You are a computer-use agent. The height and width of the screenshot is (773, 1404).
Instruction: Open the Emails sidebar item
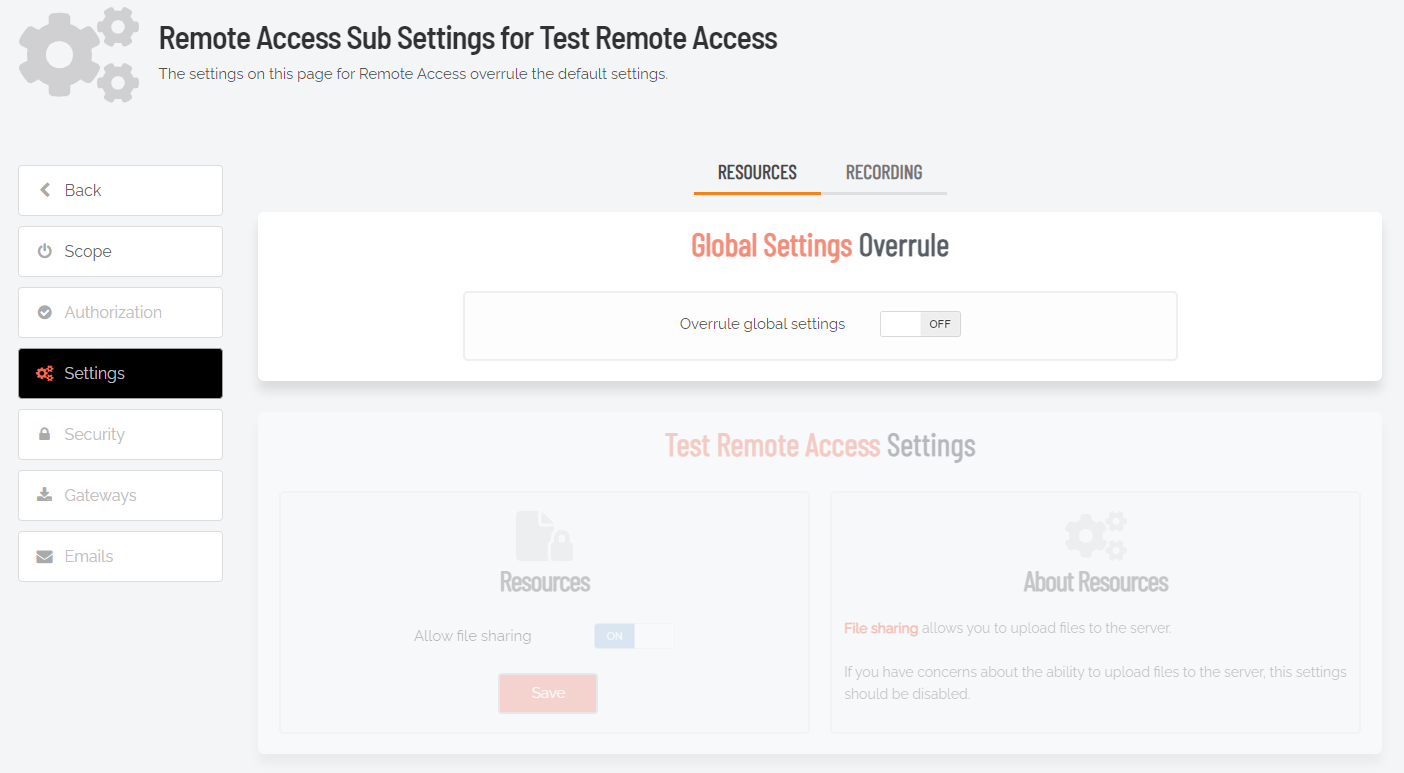pyautogui.click(x=120, y=556)
